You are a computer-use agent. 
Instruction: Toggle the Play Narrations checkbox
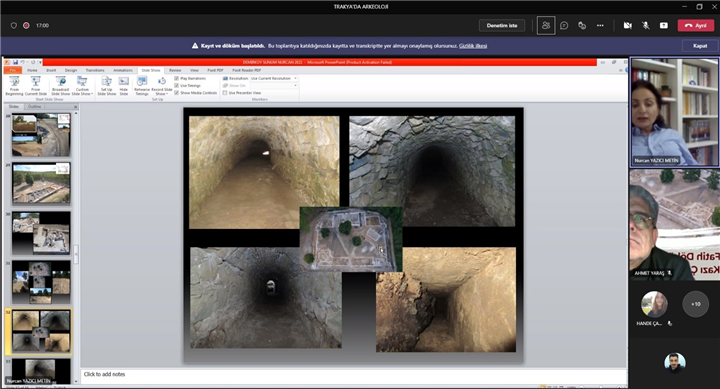[x=176, y=79]
